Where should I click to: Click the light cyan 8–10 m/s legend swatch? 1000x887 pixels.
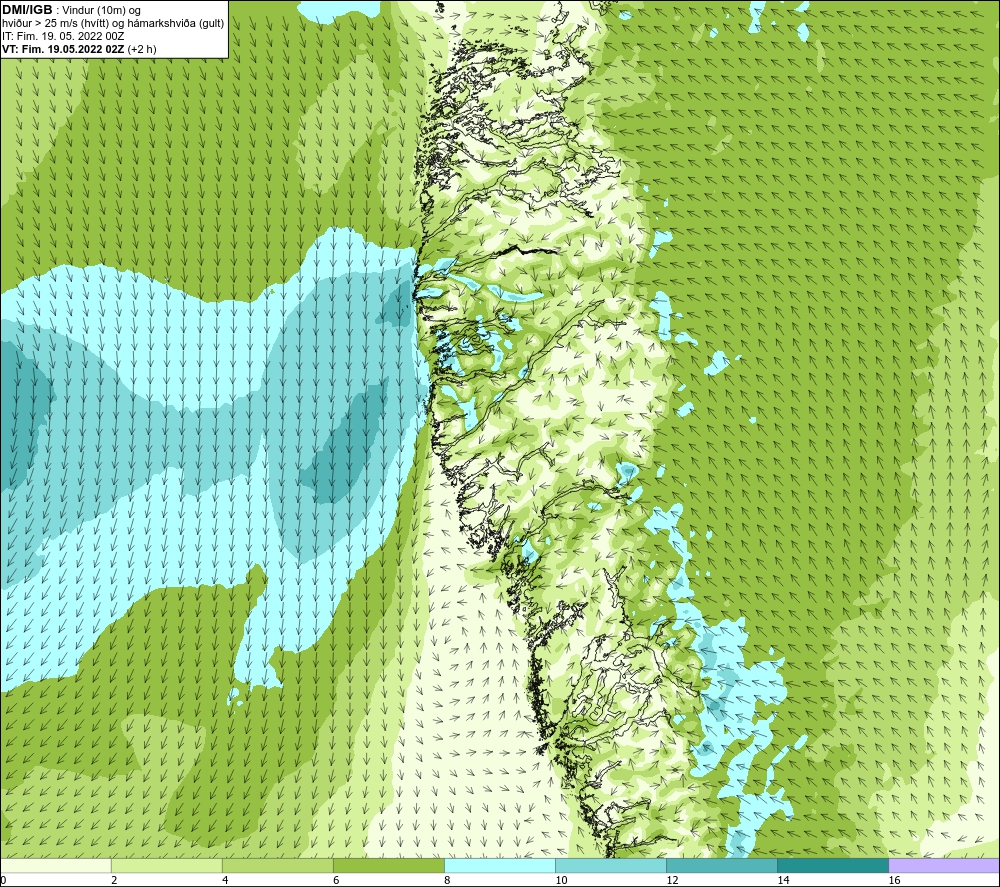click(500, 865)
